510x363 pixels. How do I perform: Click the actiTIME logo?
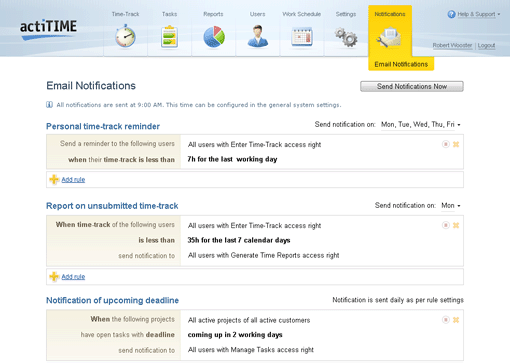[48, 29]
